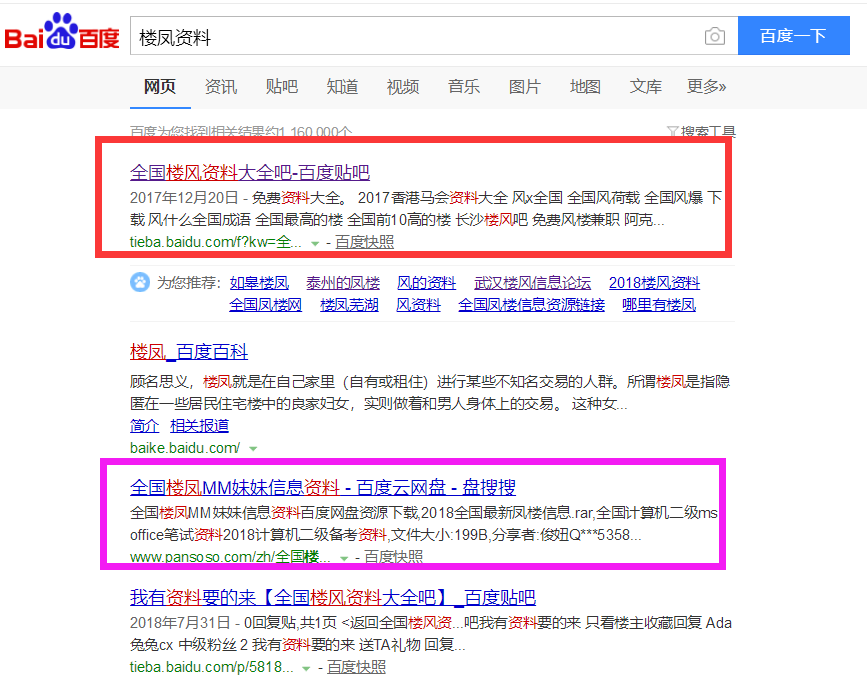Screen dimensions: 867x683
Task: Expand arrow next to www.pansoso.com URL
Action: [x=343, y=558]
